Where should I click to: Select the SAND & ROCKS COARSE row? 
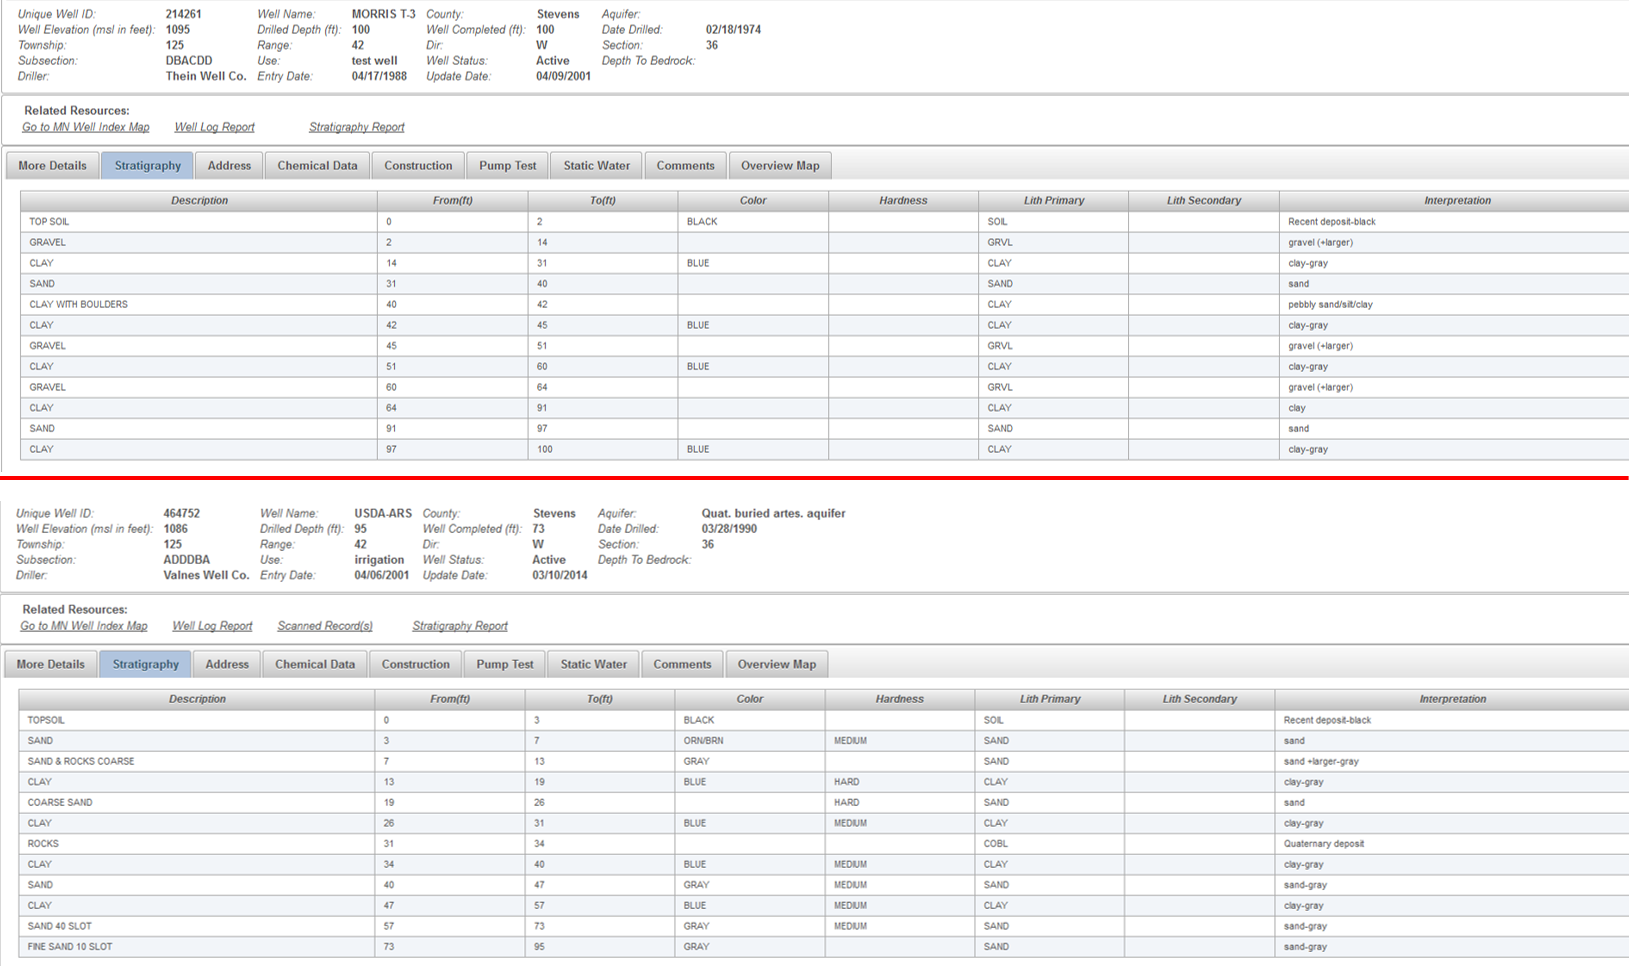point(81,762)
